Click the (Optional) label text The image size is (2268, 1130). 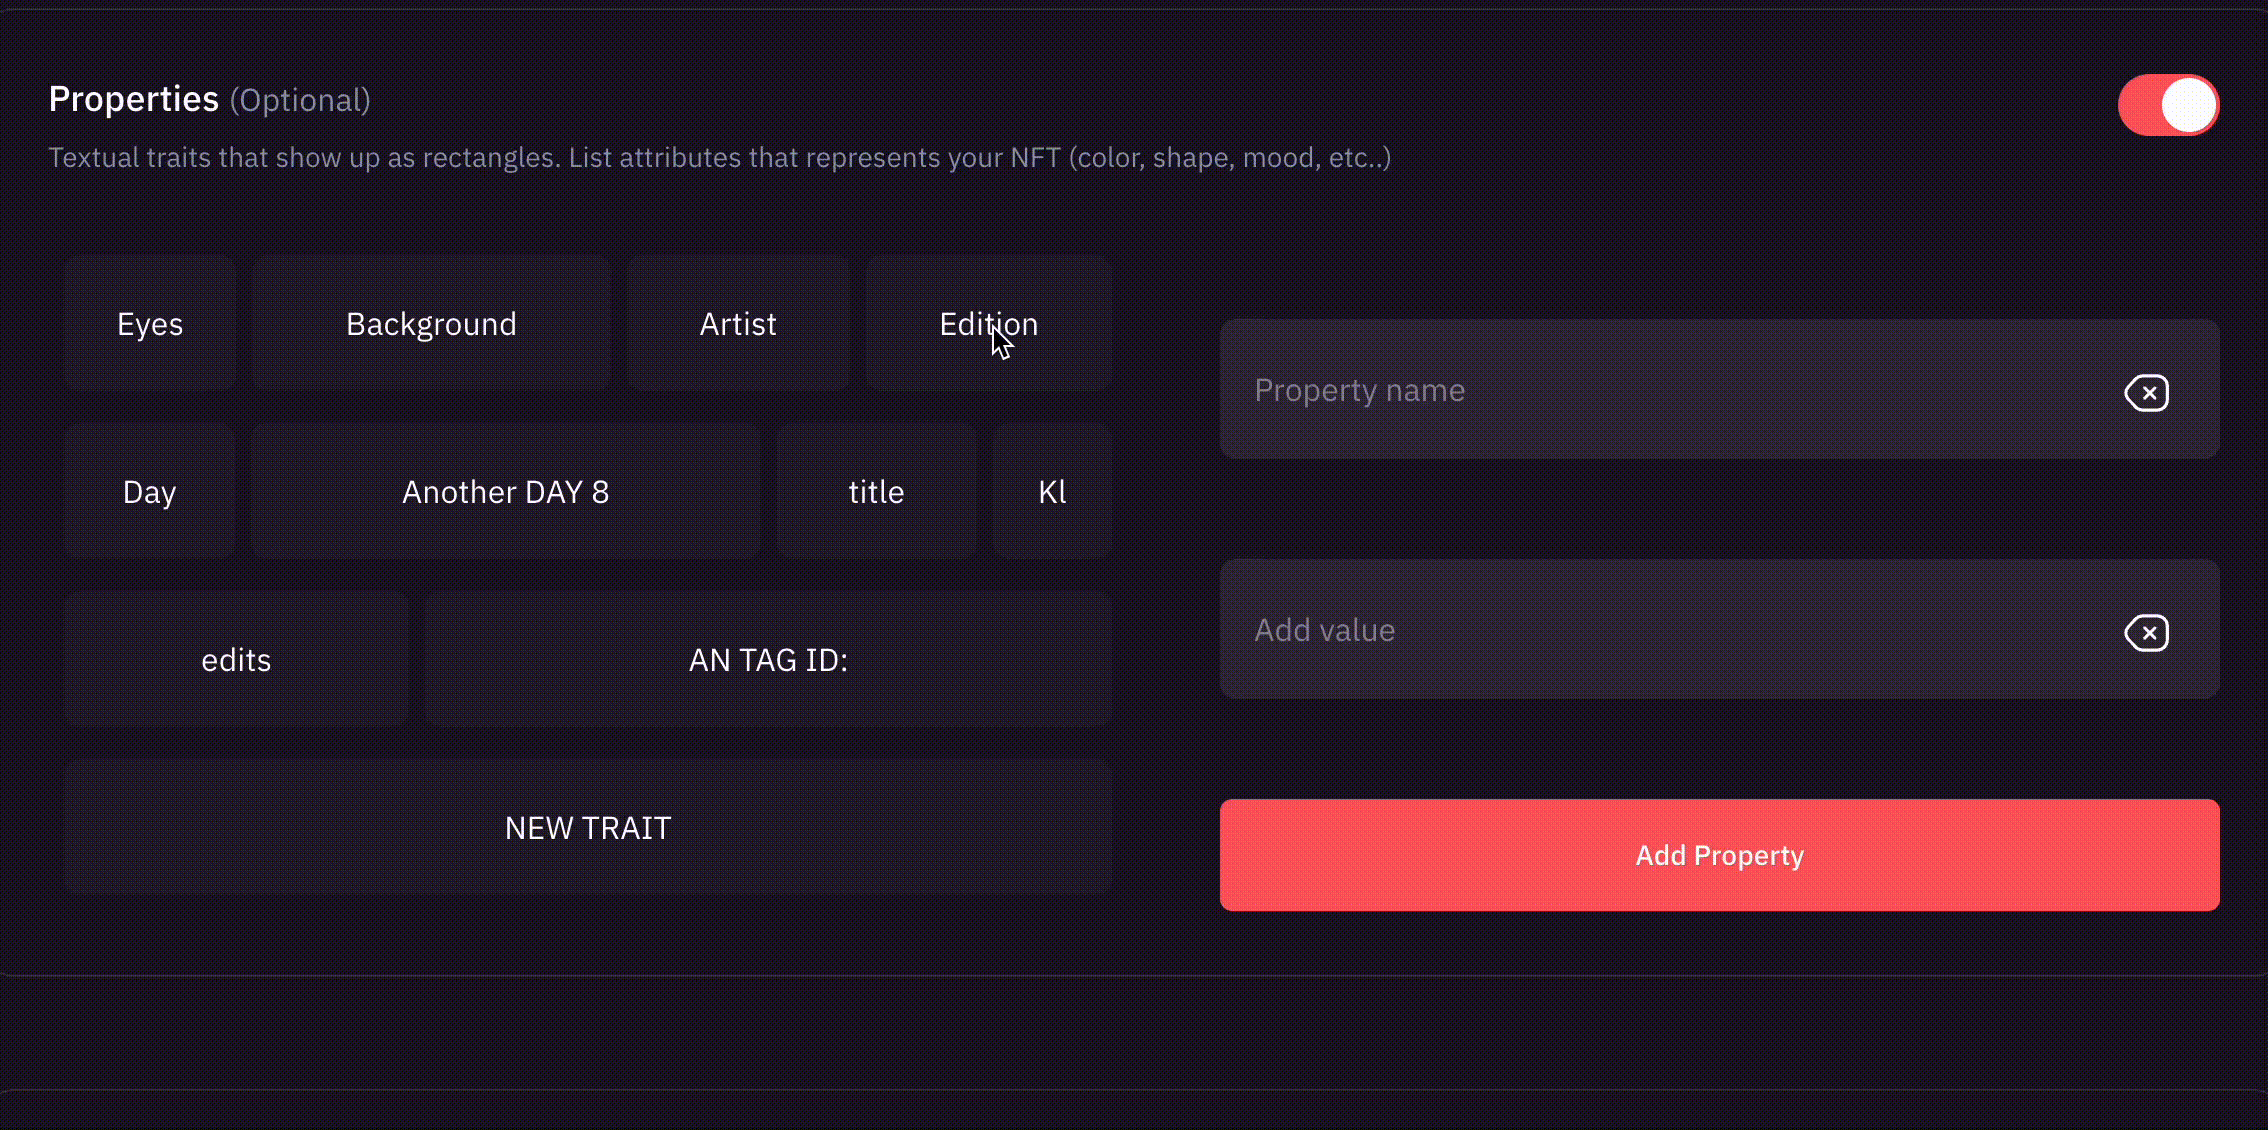300,100
